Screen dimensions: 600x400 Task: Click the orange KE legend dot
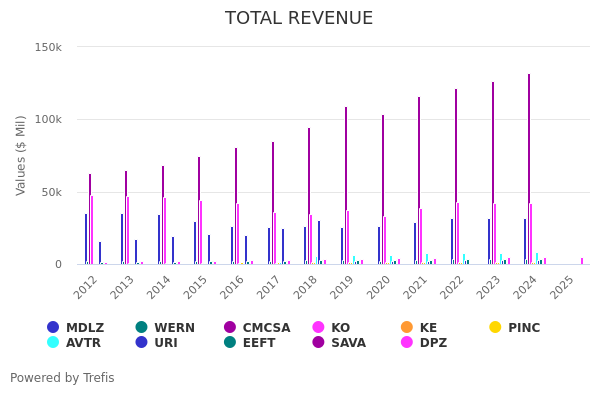pos(407,328)
